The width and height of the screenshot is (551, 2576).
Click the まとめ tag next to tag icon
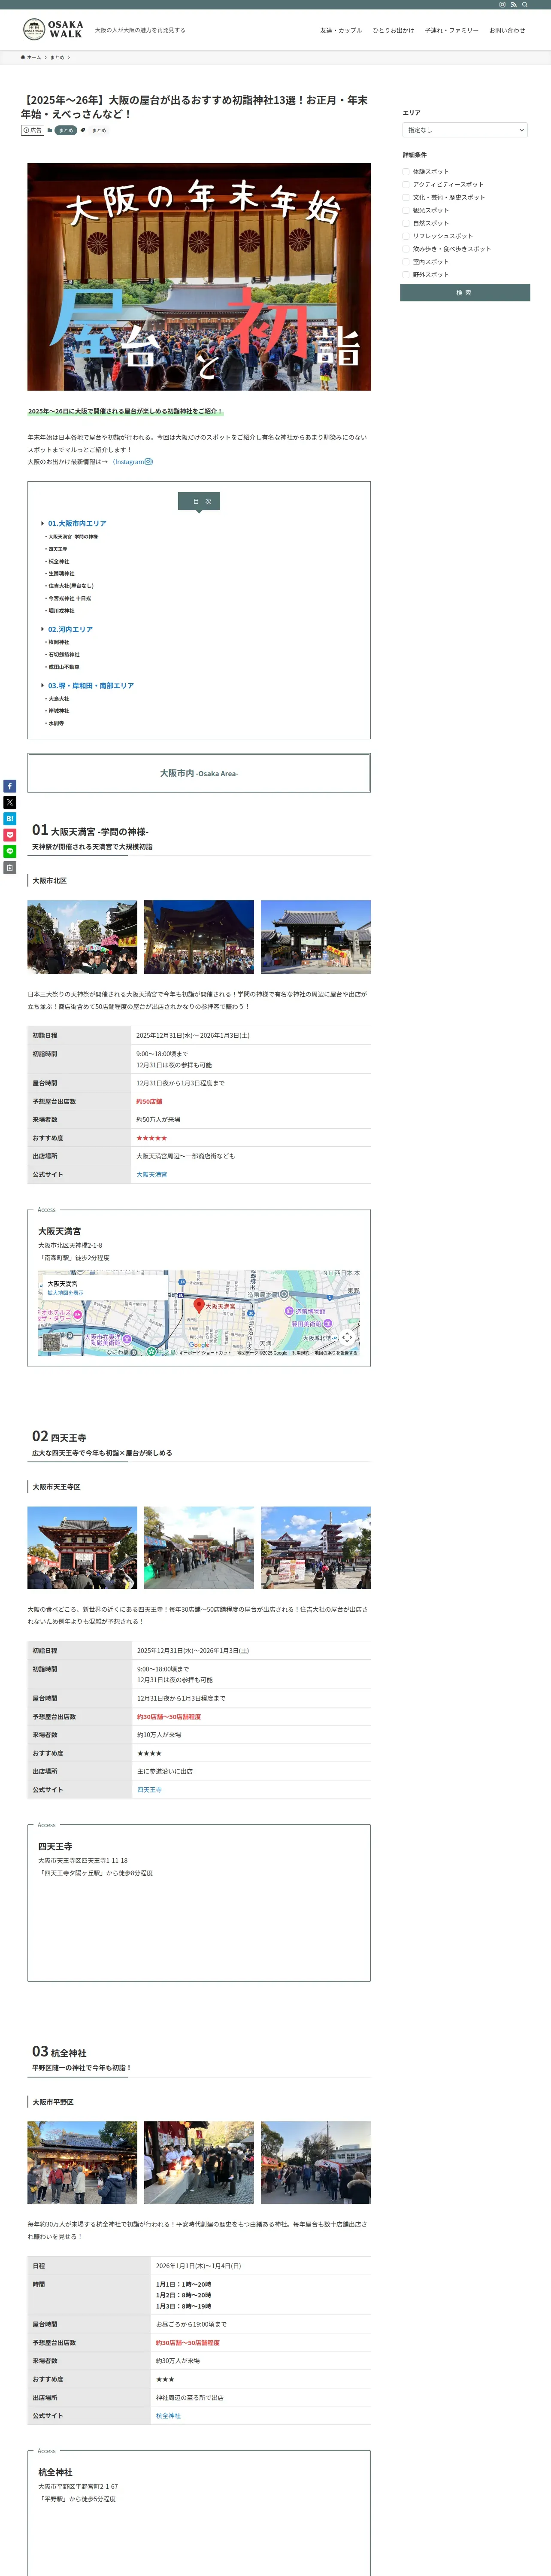click(x=99, y=131)
